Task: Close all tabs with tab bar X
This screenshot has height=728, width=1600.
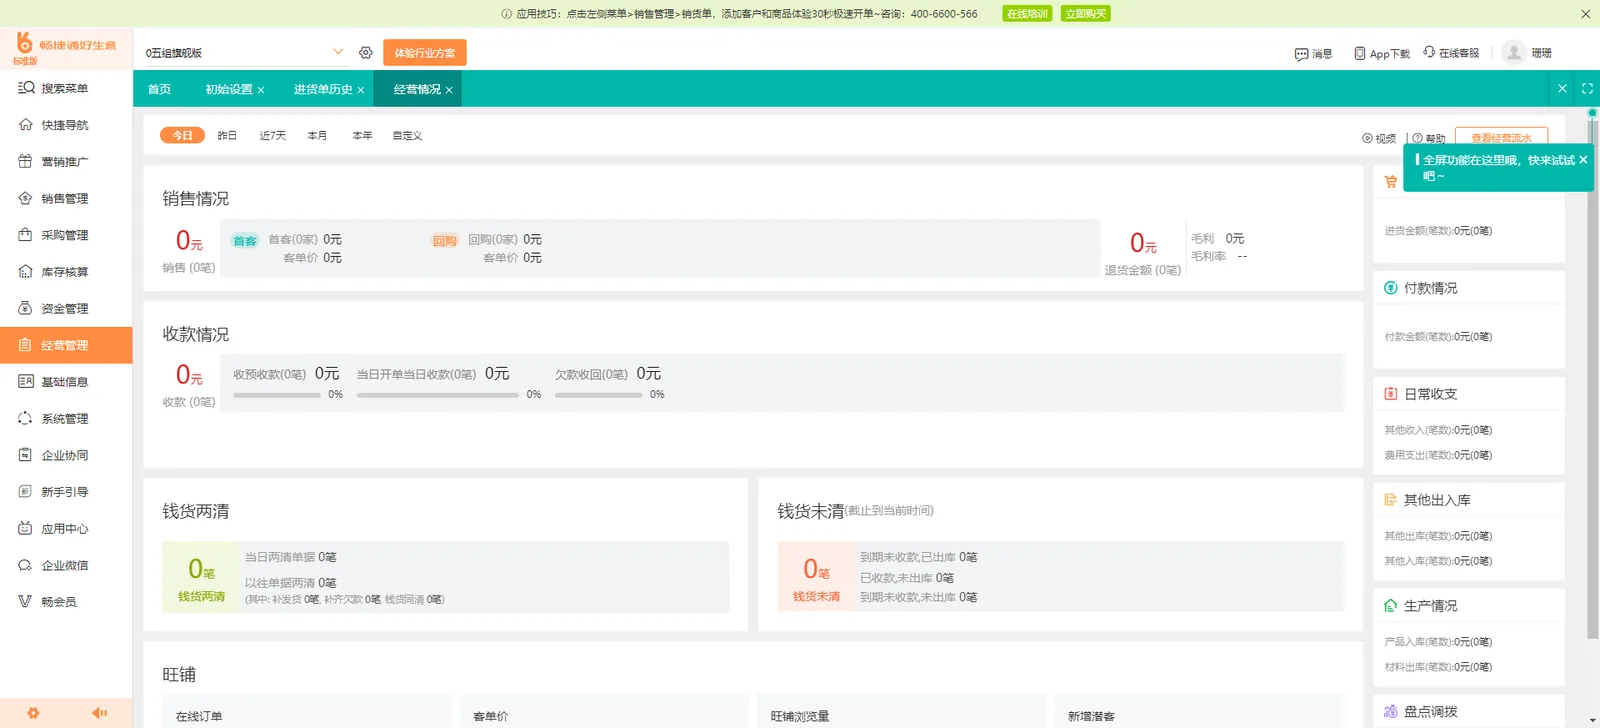Action: pyautogui.click(x=1562, y=89)
